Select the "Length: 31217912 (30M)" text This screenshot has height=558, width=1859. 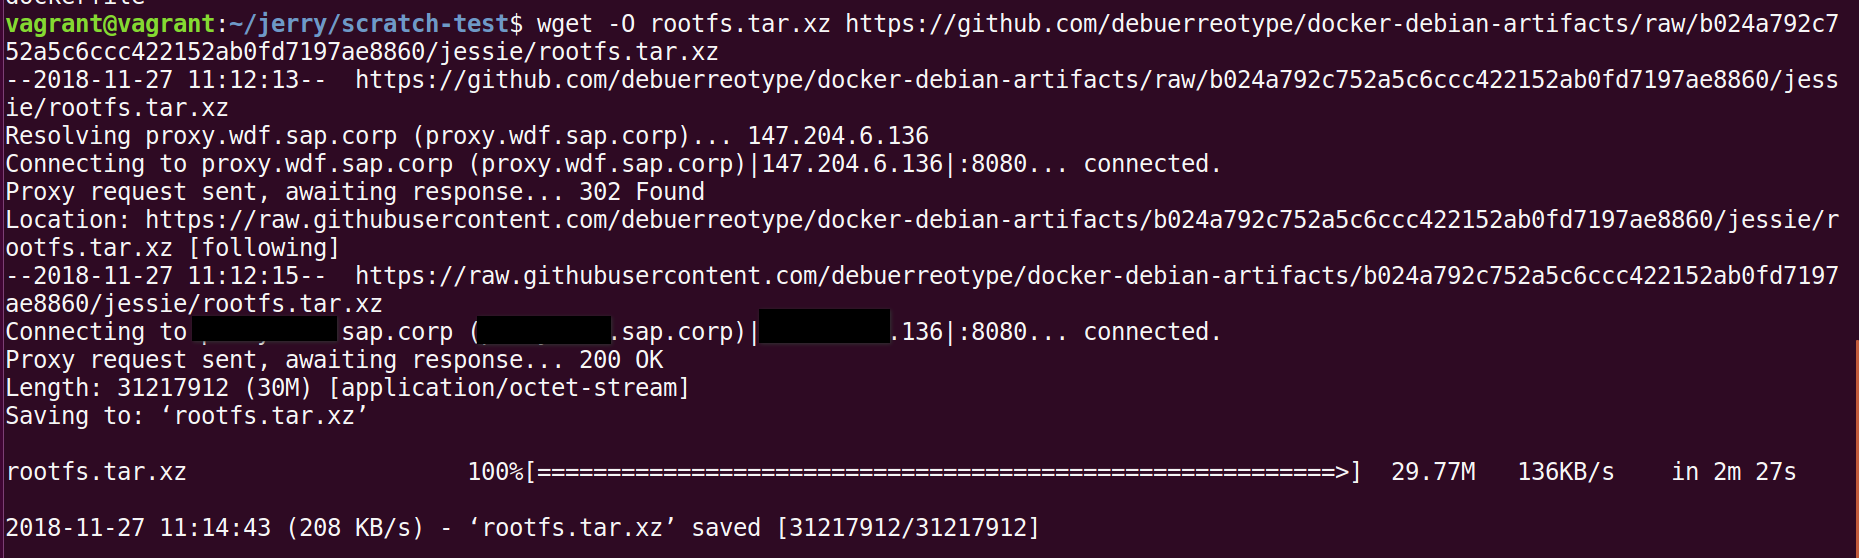(159, 387)
